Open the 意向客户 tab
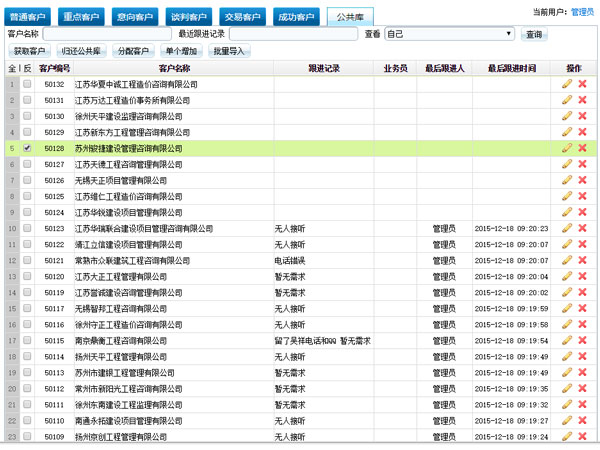The width and height of the screenshot is (600, 450). pyautogui.click(x=135, y=17)
